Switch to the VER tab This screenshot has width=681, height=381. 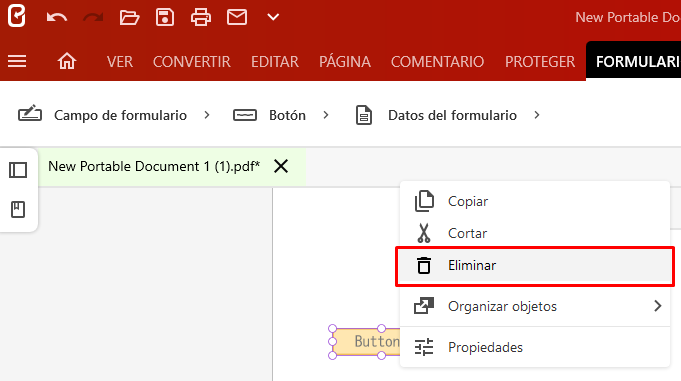click(120, 62)
